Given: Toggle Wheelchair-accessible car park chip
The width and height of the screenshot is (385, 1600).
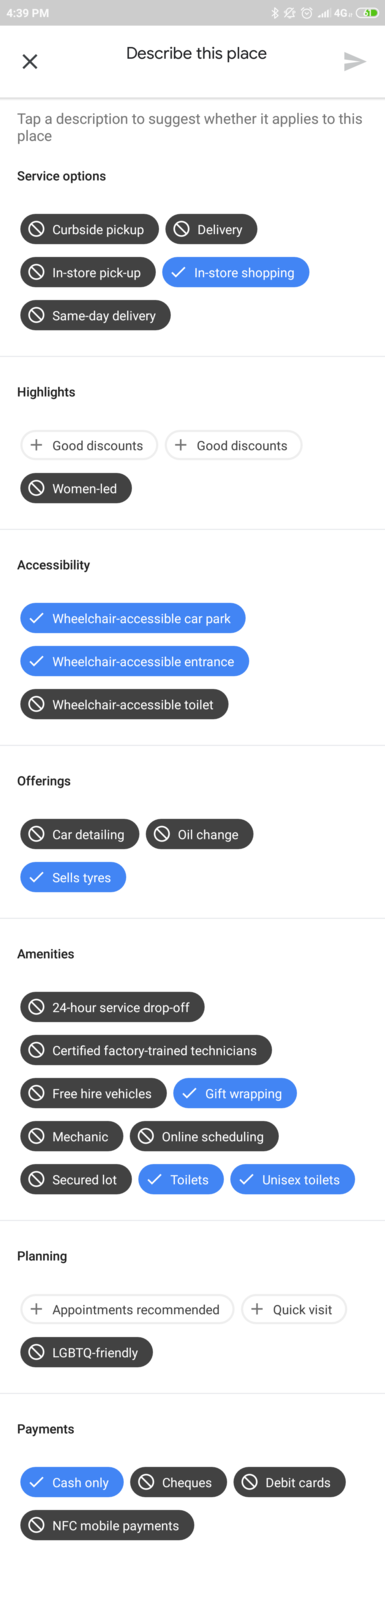Looking at the screenshot, I should (133, 618).
